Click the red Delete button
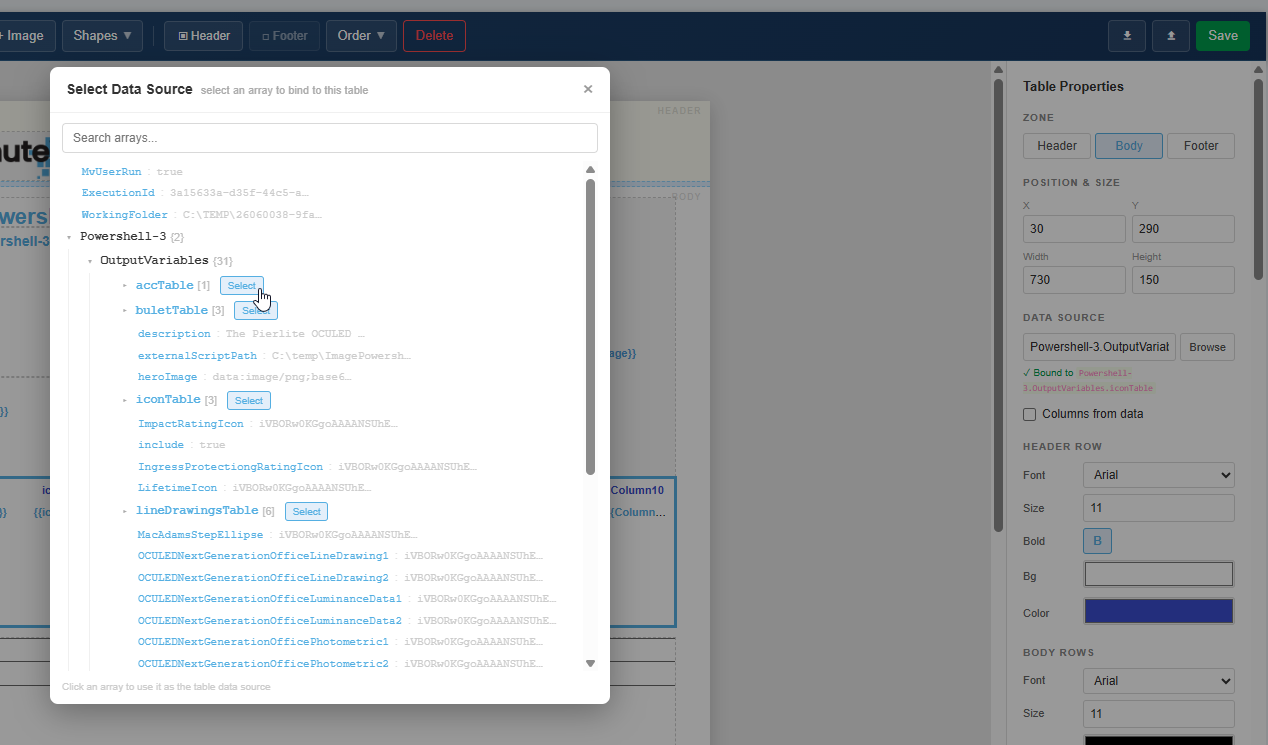 (434, 36)
